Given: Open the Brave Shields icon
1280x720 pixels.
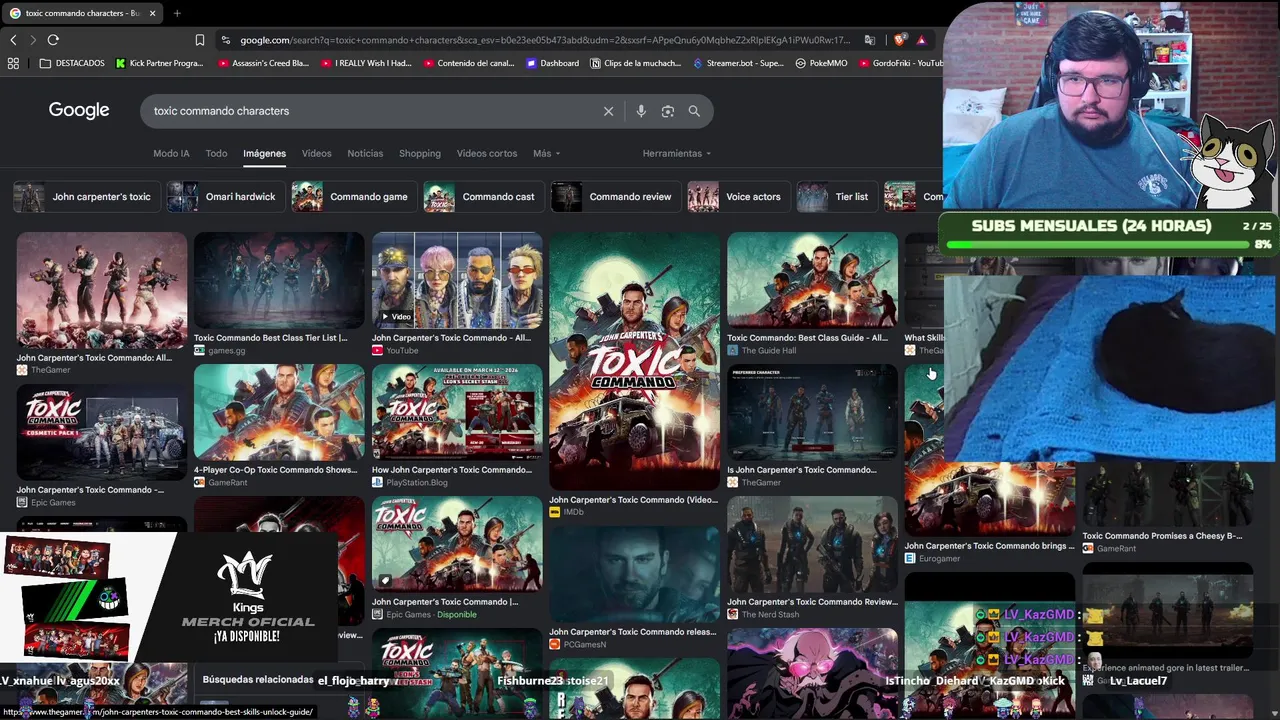Looking at the screenshot, I should pos(900,40).
